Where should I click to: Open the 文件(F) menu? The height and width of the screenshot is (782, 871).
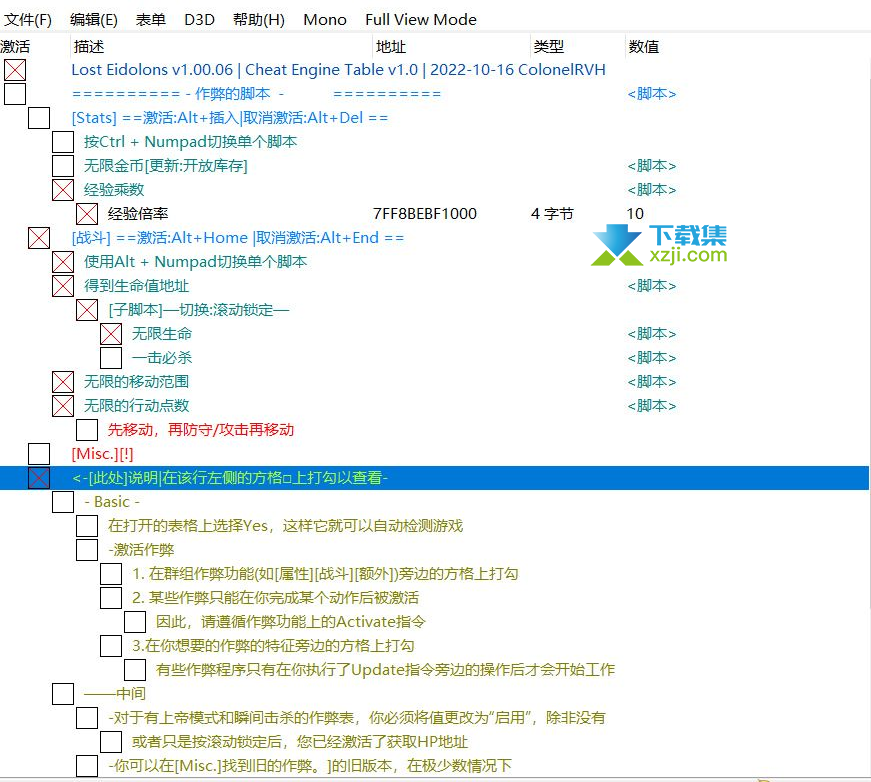pos(28,20)
